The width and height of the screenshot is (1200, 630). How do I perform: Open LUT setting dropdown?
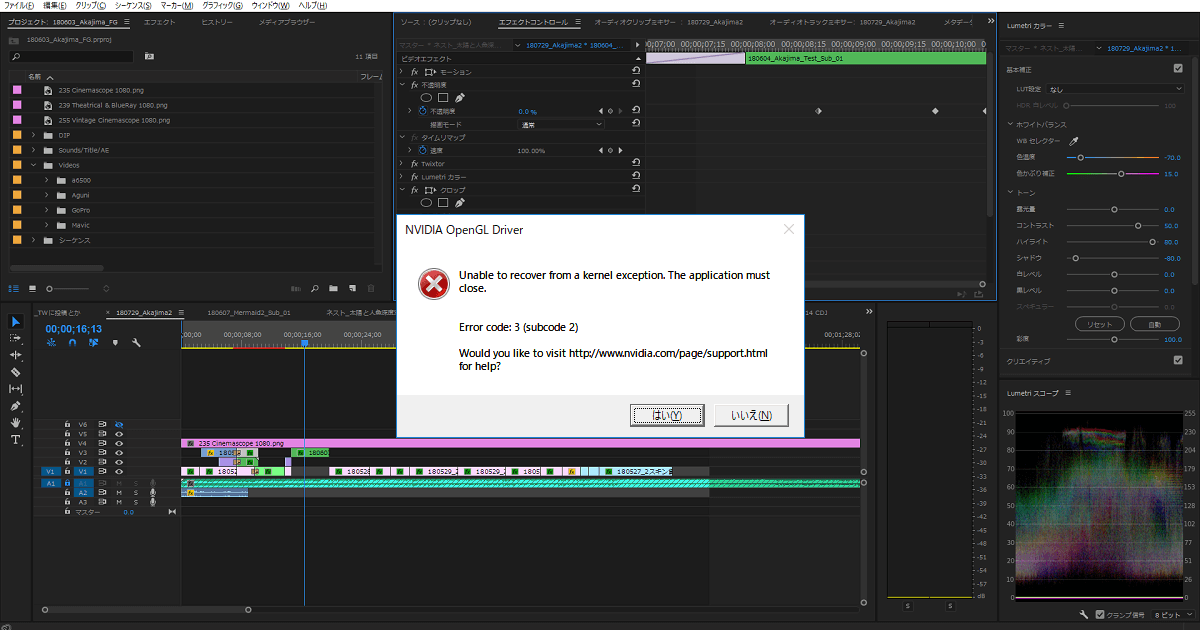coord(1113,89)
